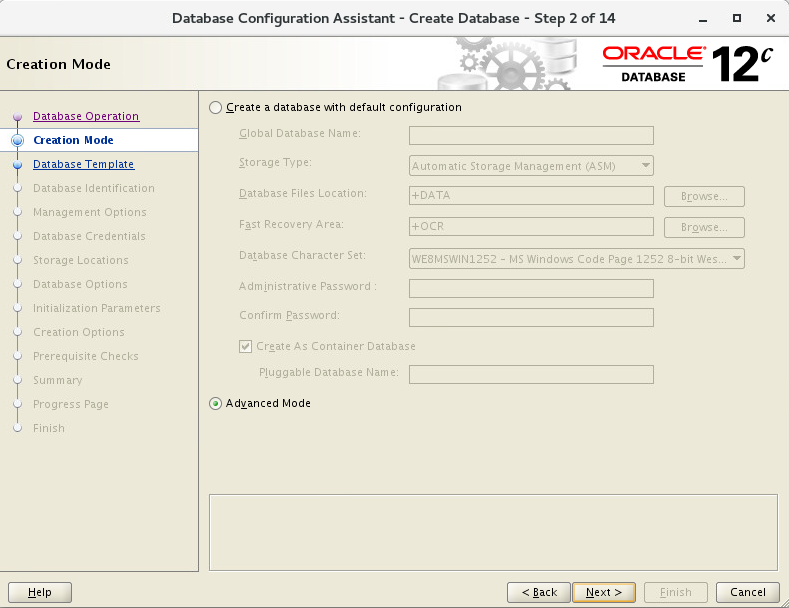
Task: Click the Confirm Password field
Action: 531,318
